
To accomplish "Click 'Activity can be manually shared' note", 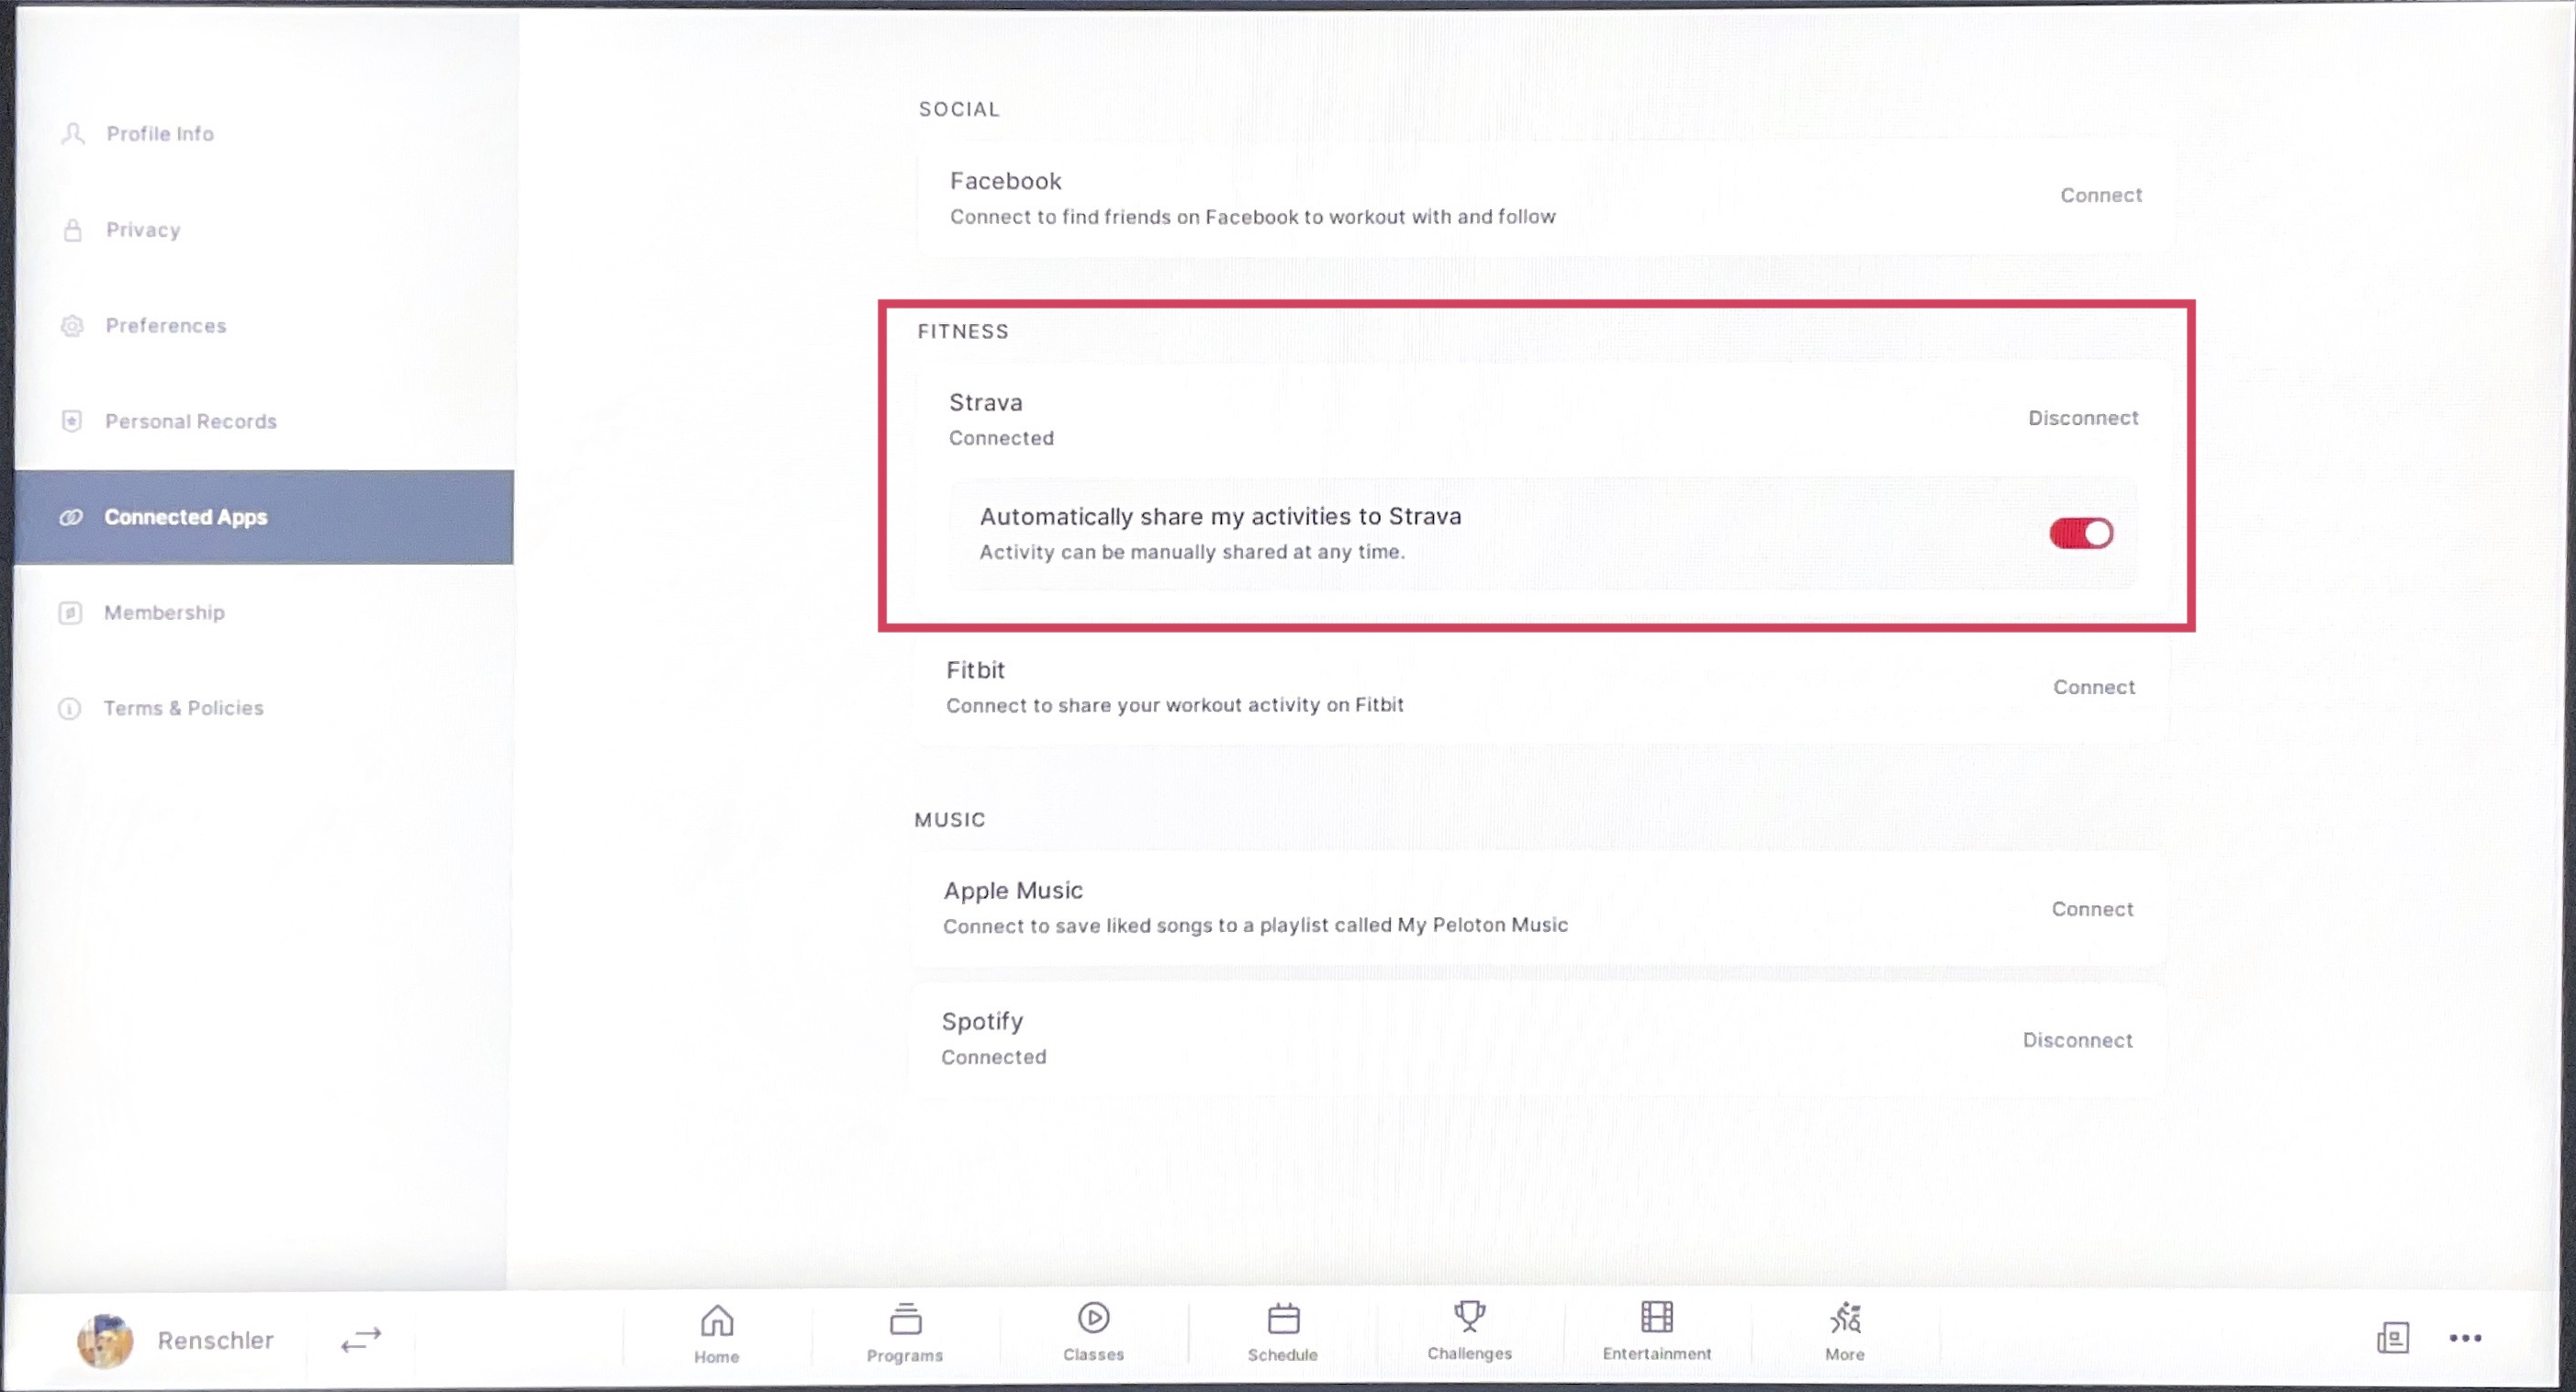I will pos(1192,552).
